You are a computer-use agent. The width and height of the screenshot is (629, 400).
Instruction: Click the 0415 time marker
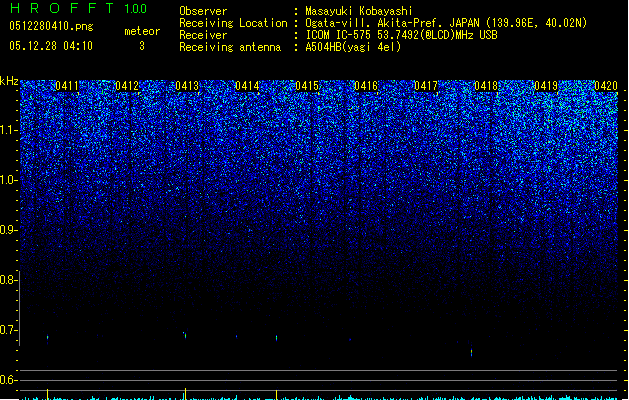[x=307, y=86]
